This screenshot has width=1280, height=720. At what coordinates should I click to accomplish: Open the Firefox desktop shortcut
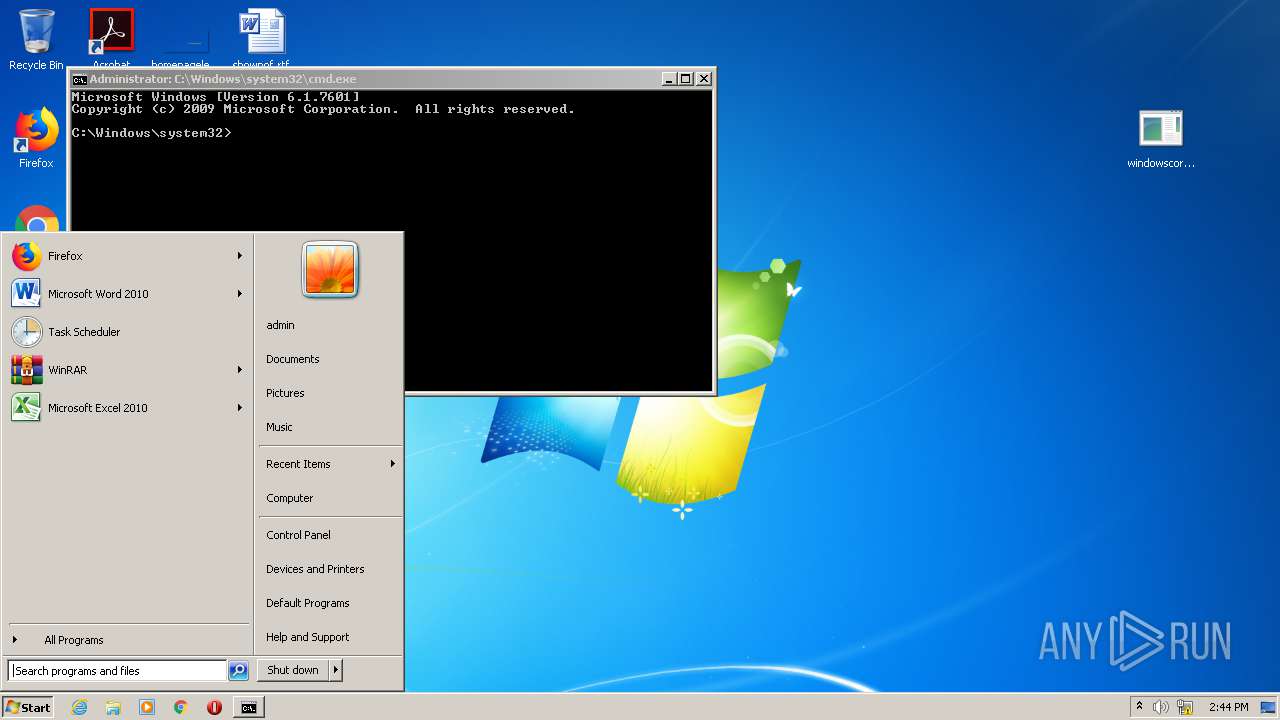tap(36, 138)
